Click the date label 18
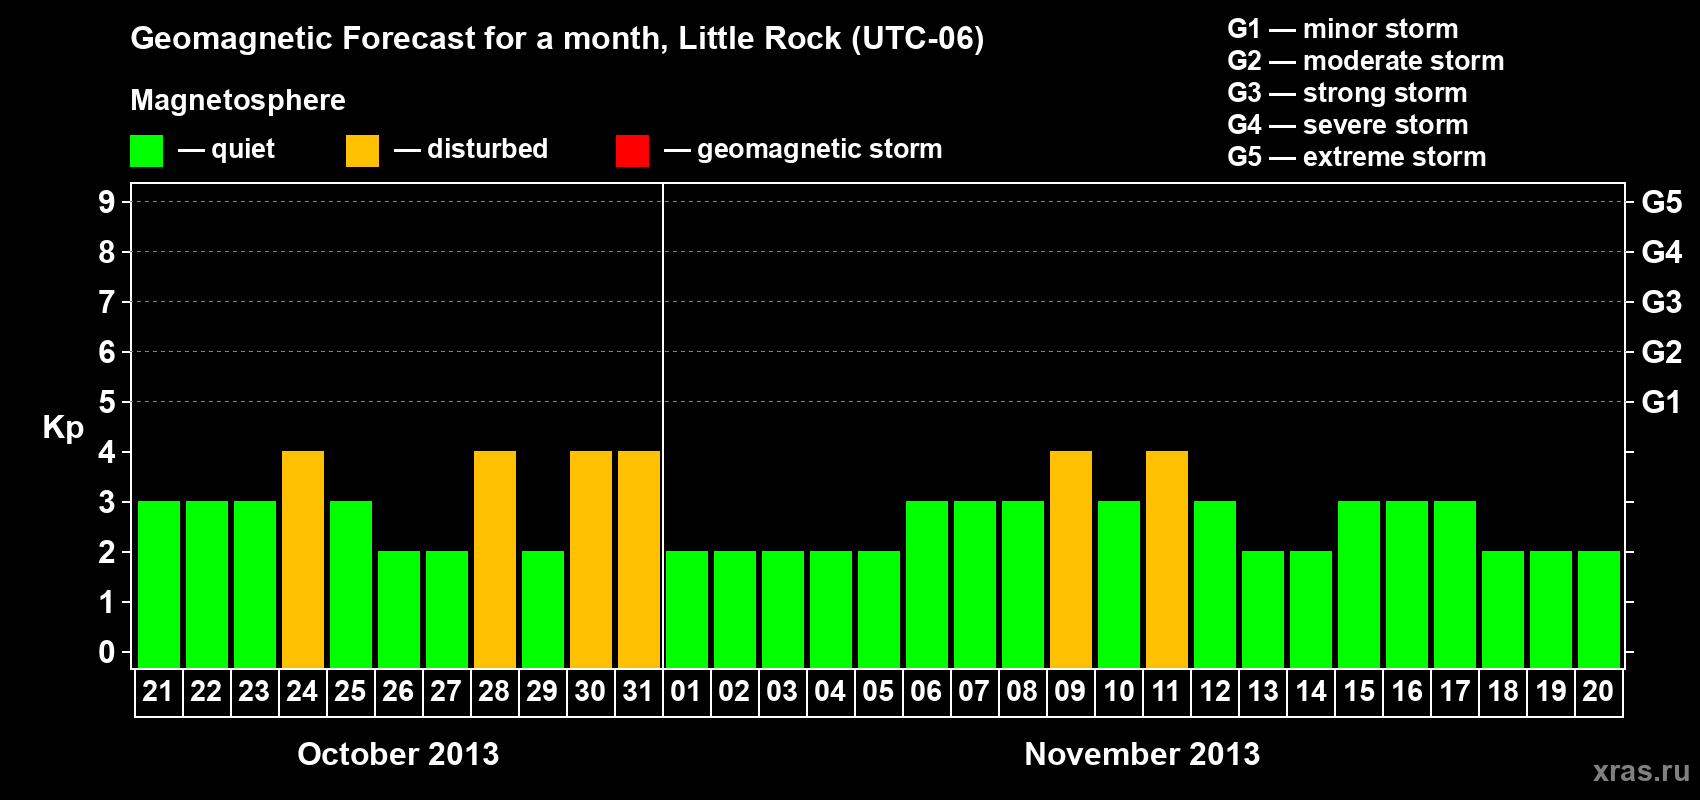1700x800 pixels. pyautogui.click(x=1502, y=691)
